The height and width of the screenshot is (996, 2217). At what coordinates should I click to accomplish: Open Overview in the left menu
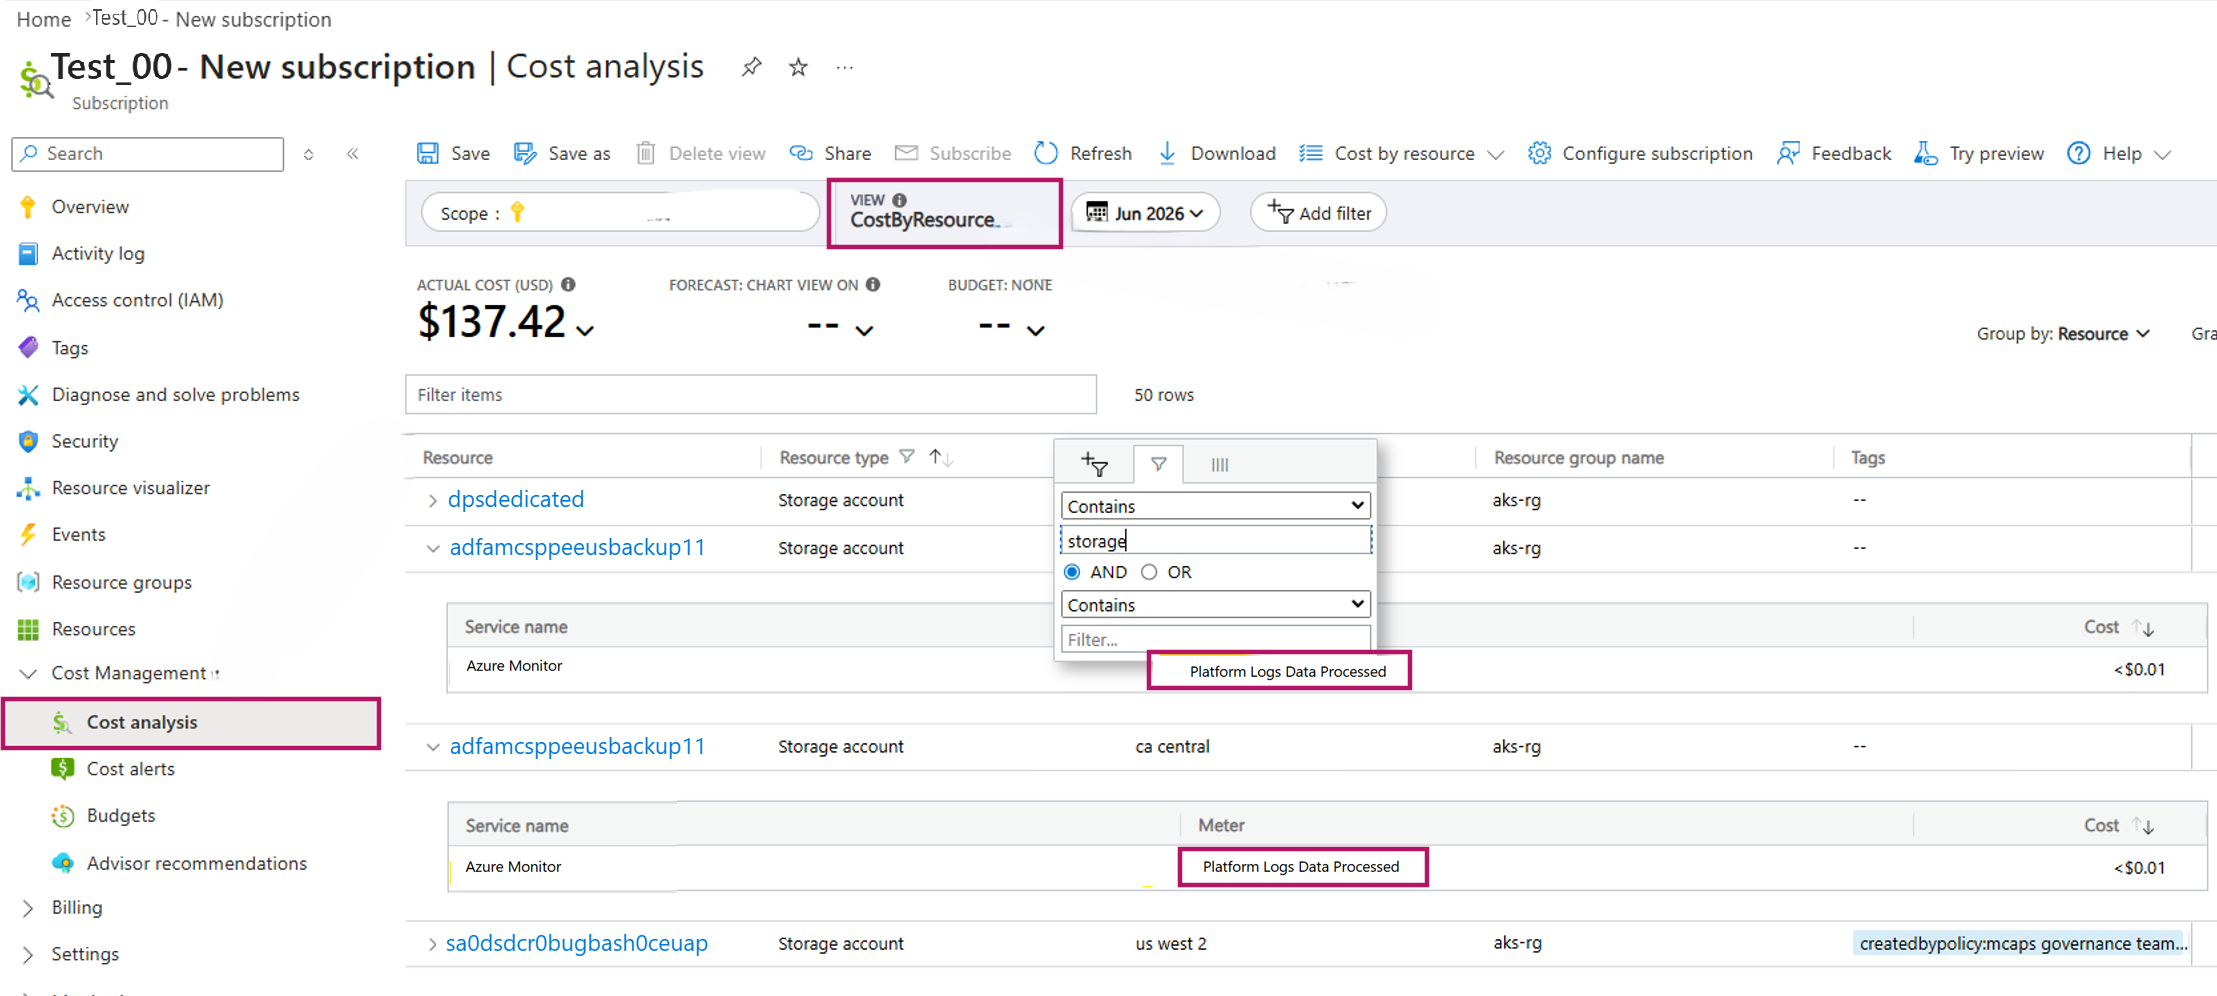click(90, 207)
